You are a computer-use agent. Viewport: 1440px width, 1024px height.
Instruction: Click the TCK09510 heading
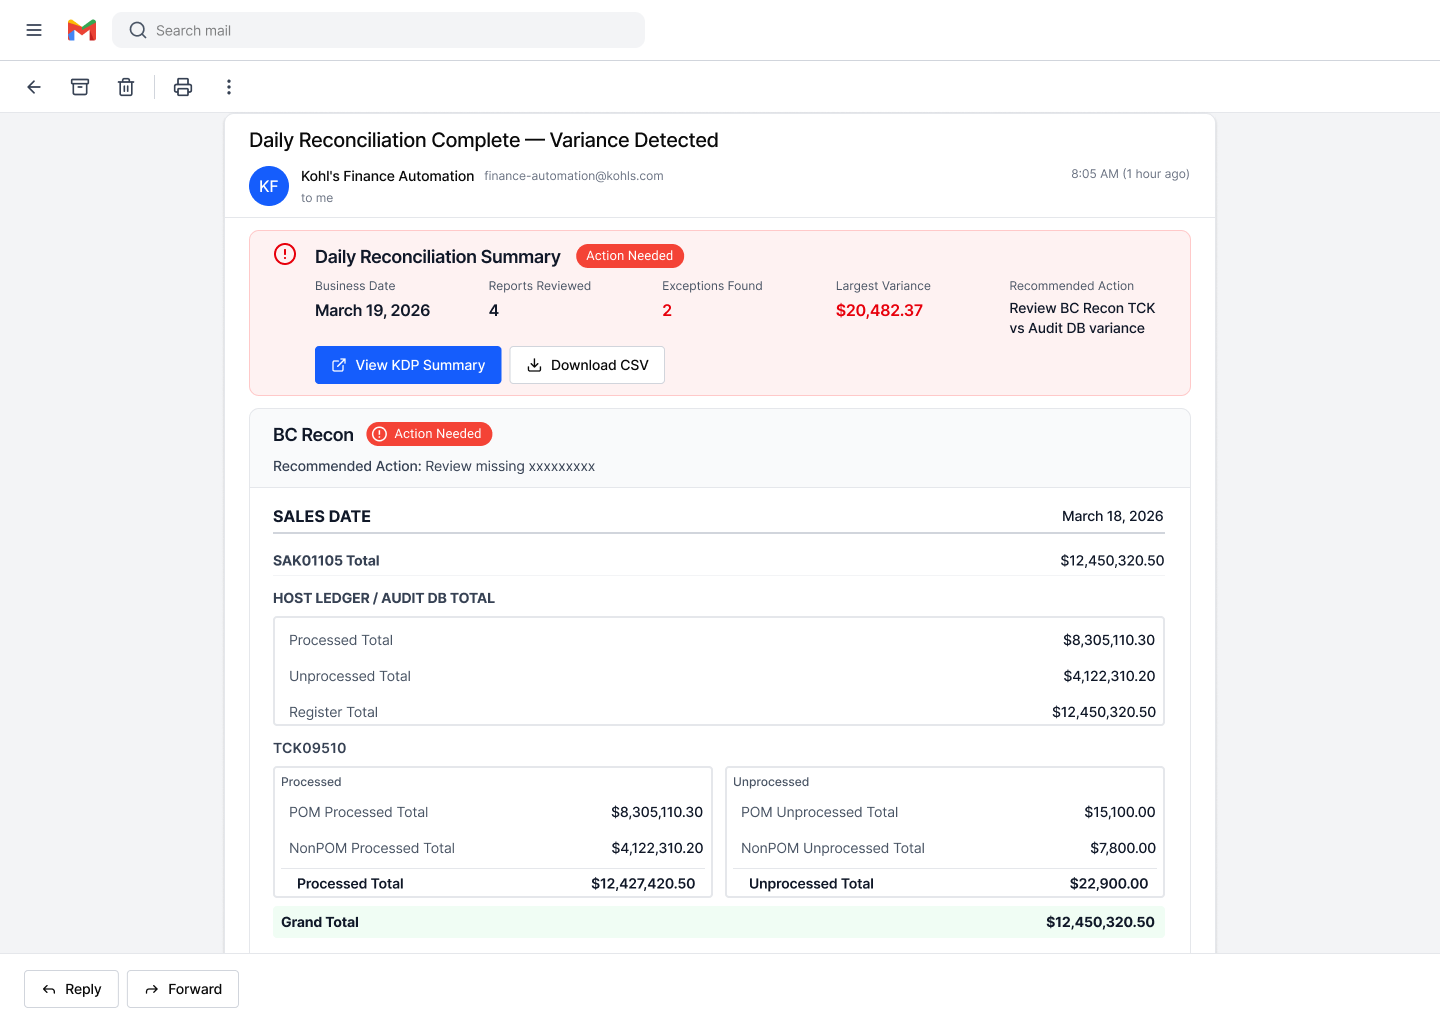[310, 748]
